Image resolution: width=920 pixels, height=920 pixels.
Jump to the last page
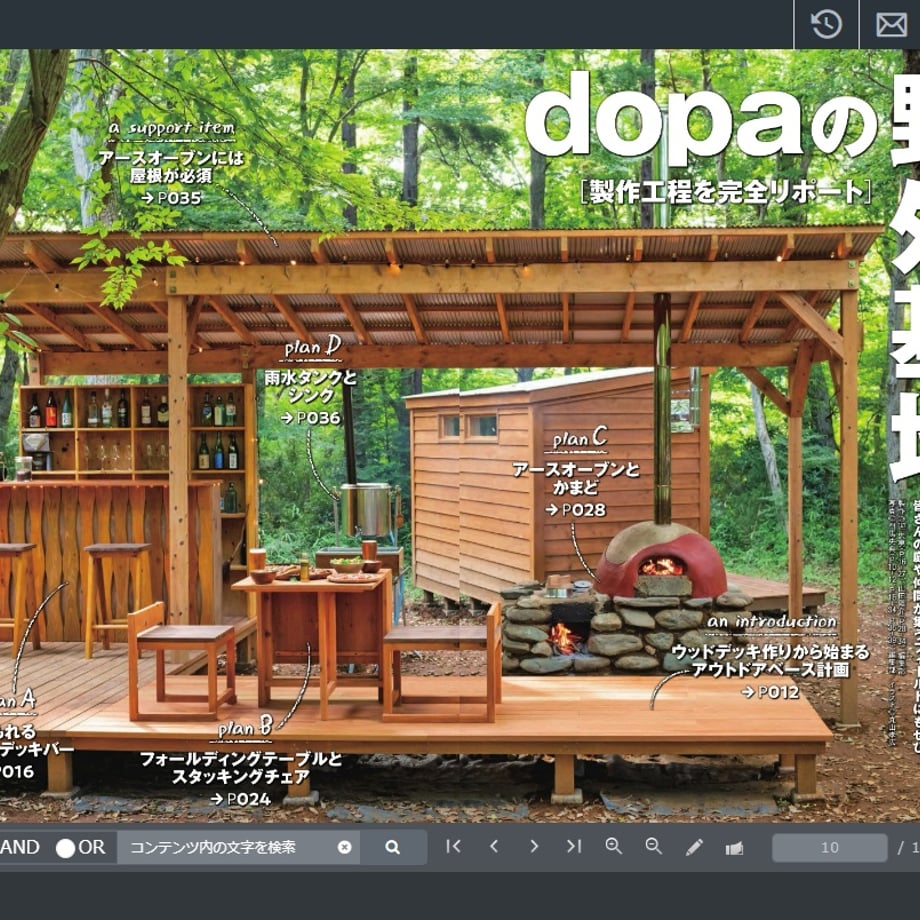click(x=574, y=846)
